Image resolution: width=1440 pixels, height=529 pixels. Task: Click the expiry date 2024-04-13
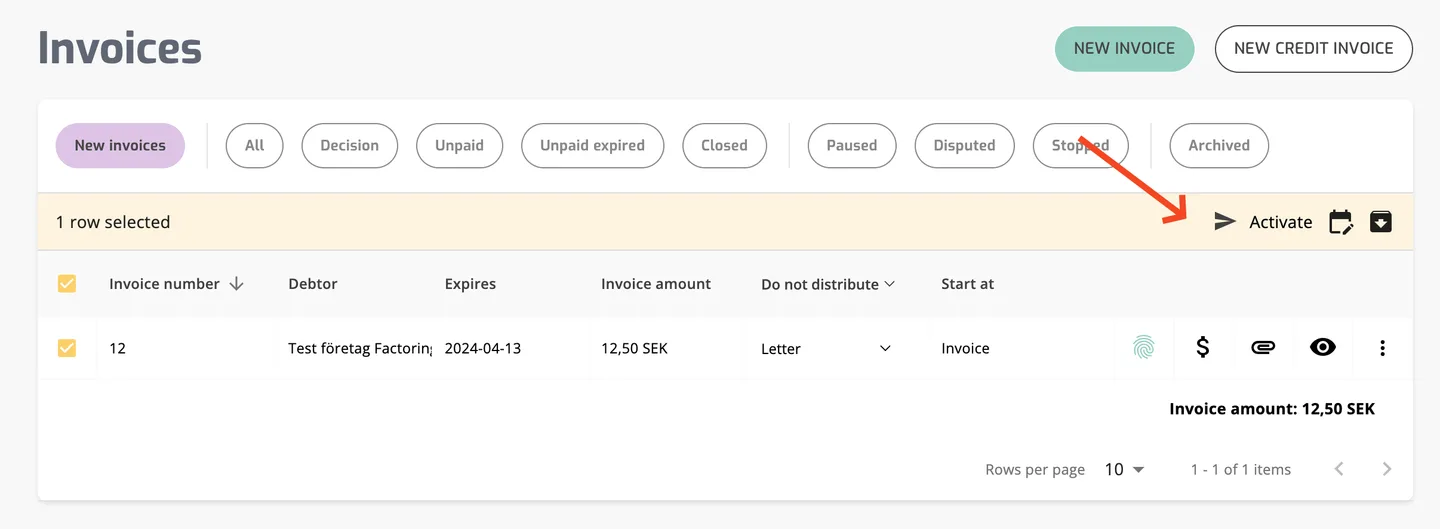pos(483,348)
